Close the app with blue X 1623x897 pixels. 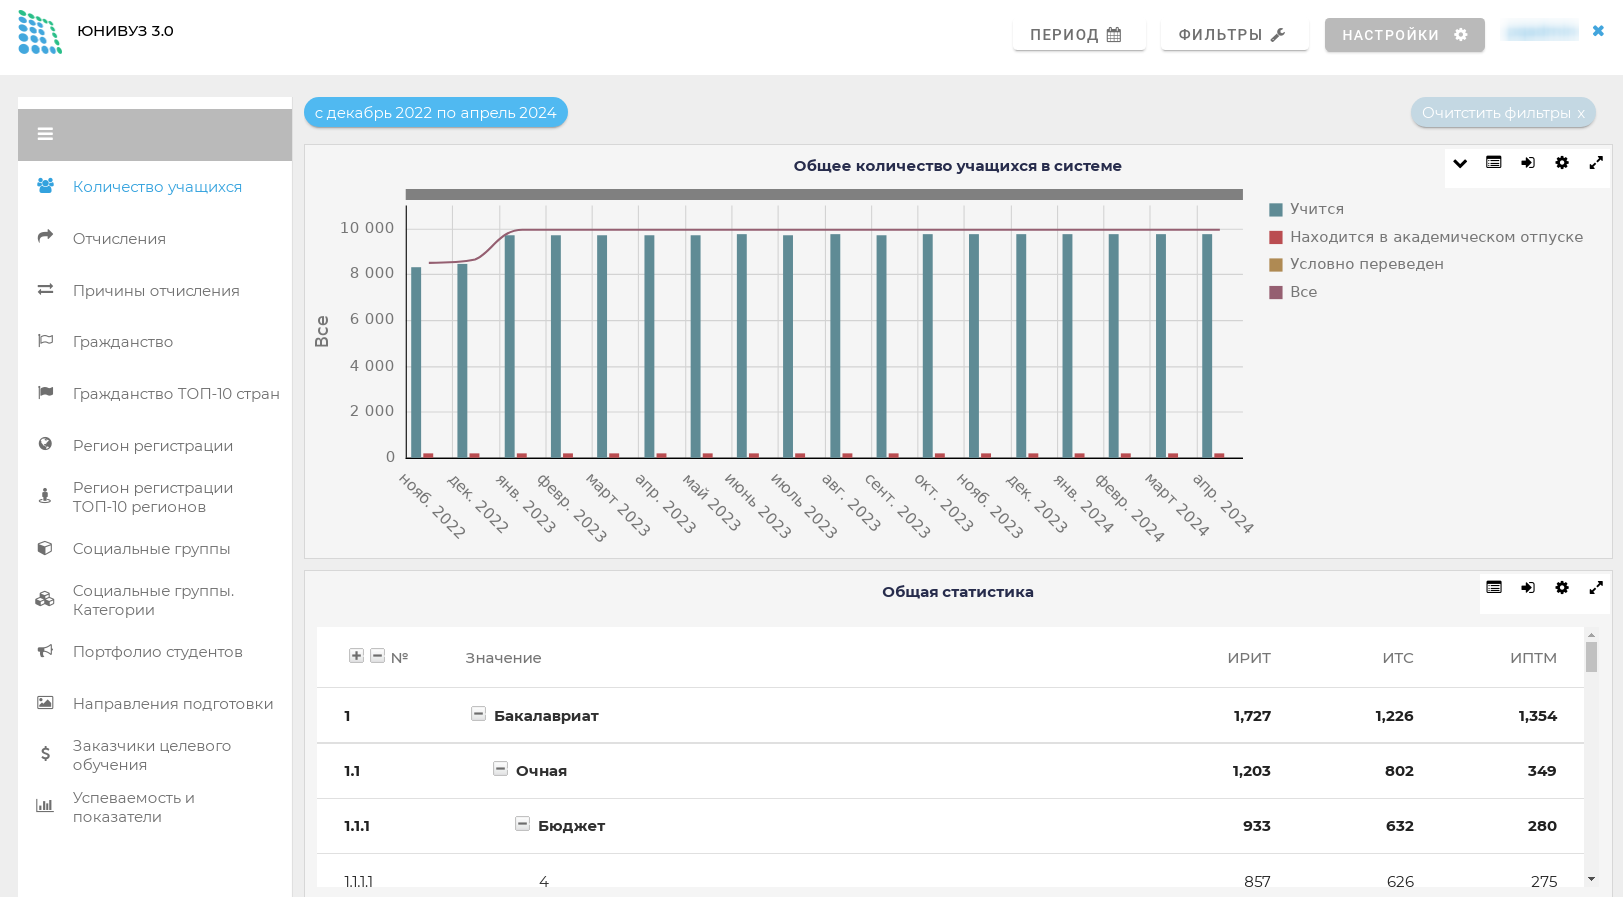tap(1598, 31)
